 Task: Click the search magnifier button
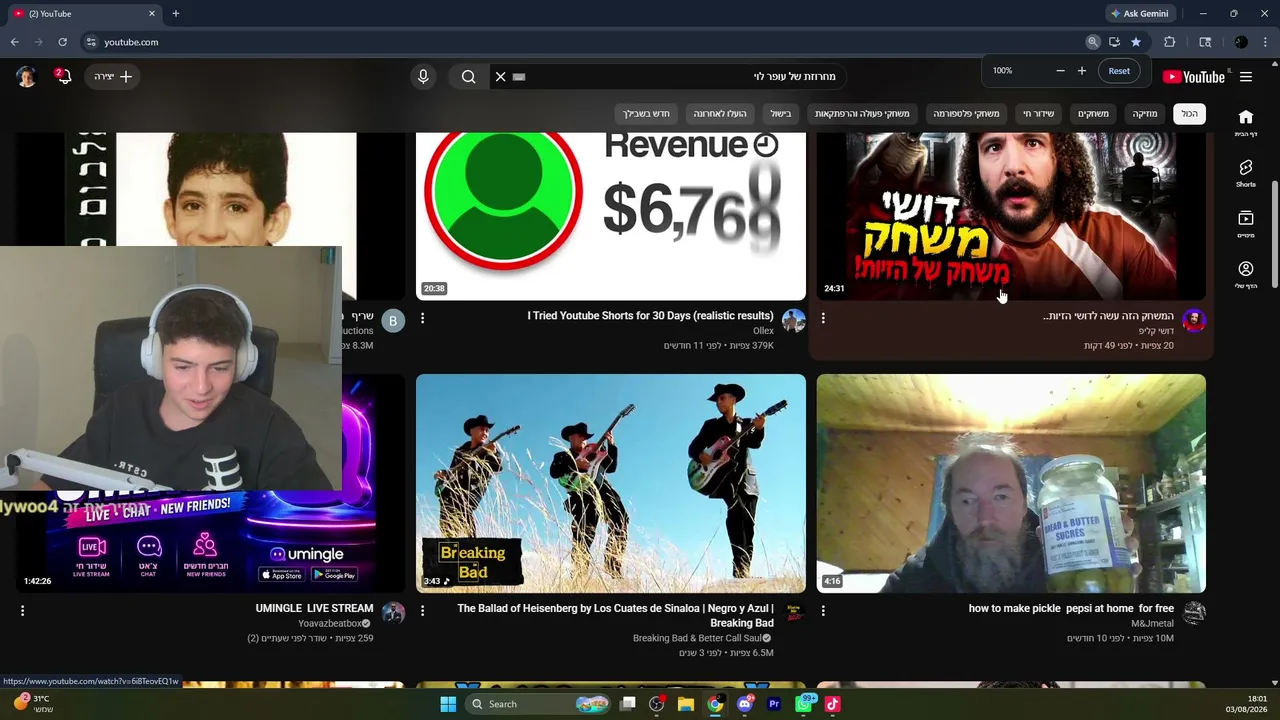[x=469, y=77]
